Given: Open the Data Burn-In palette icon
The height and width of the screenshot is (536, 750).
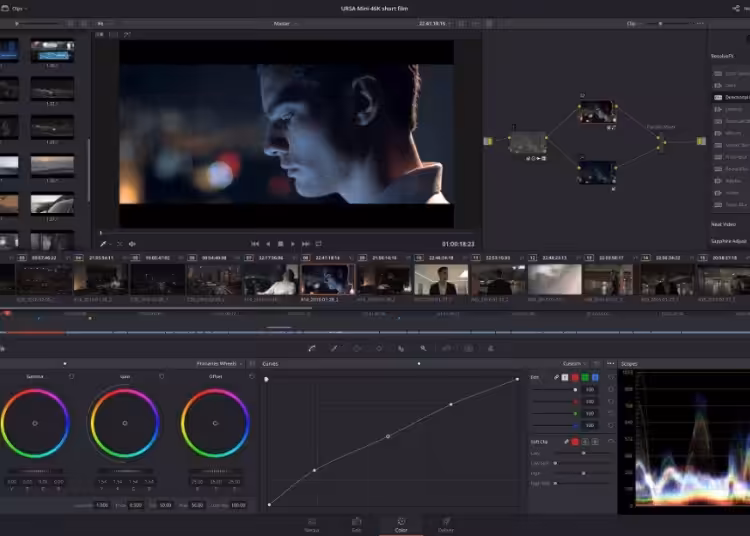Looking at the screenshot, I should (x=491, y=349).
